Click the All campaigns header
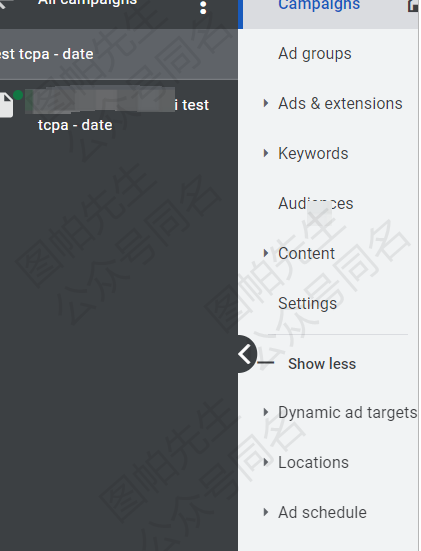This screenshot has height=551, width=421. point(87,3)
